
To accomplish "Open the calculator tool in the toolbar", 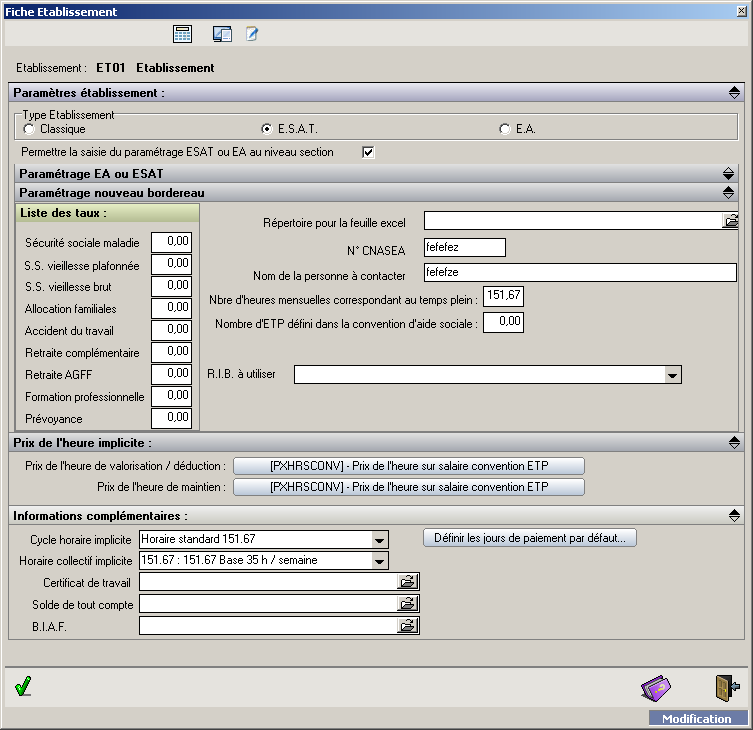I will [182, 34].
